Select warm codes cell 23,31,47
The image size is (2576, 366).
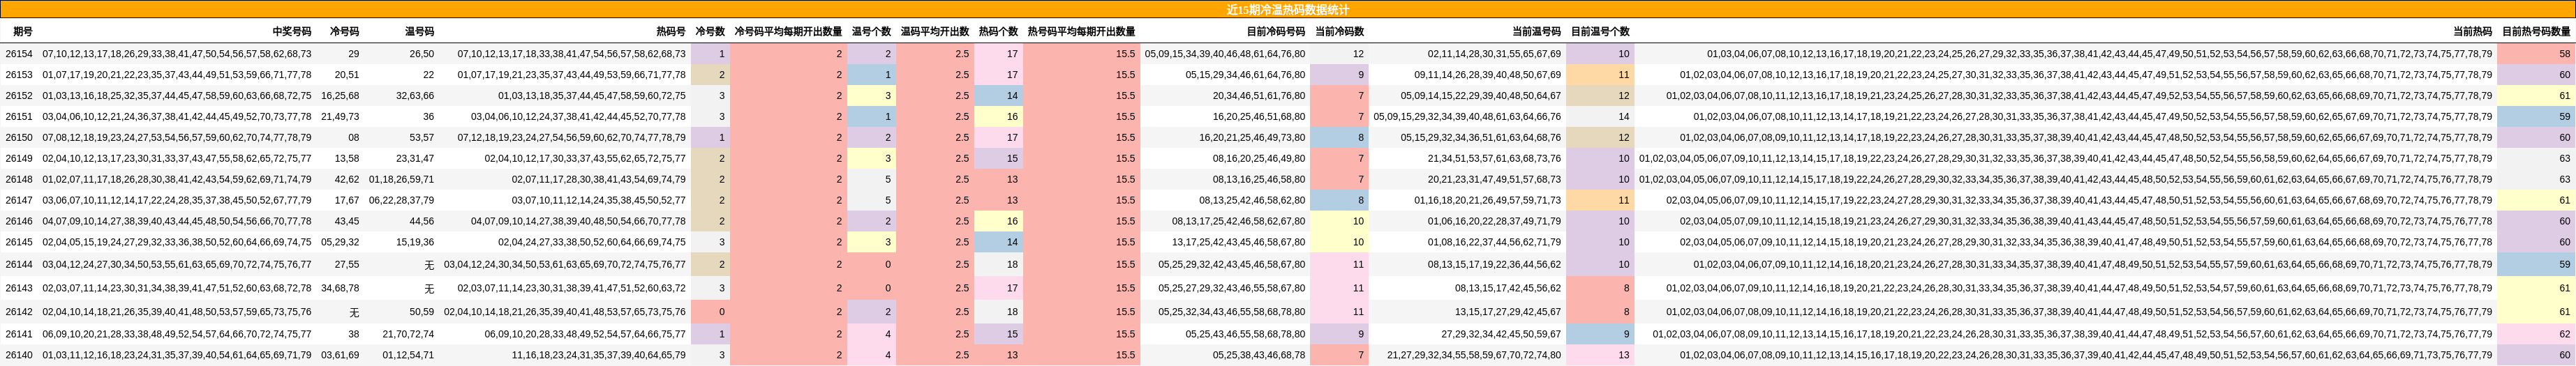pos(415,158)
